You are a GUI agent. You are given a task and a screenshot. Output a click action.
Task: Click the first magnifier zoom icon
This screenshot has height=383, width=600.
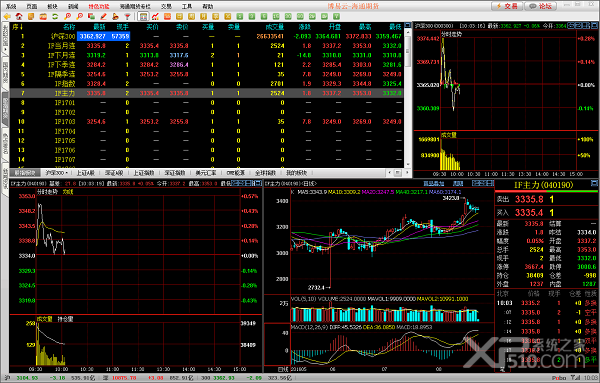[x=67, y=16]
